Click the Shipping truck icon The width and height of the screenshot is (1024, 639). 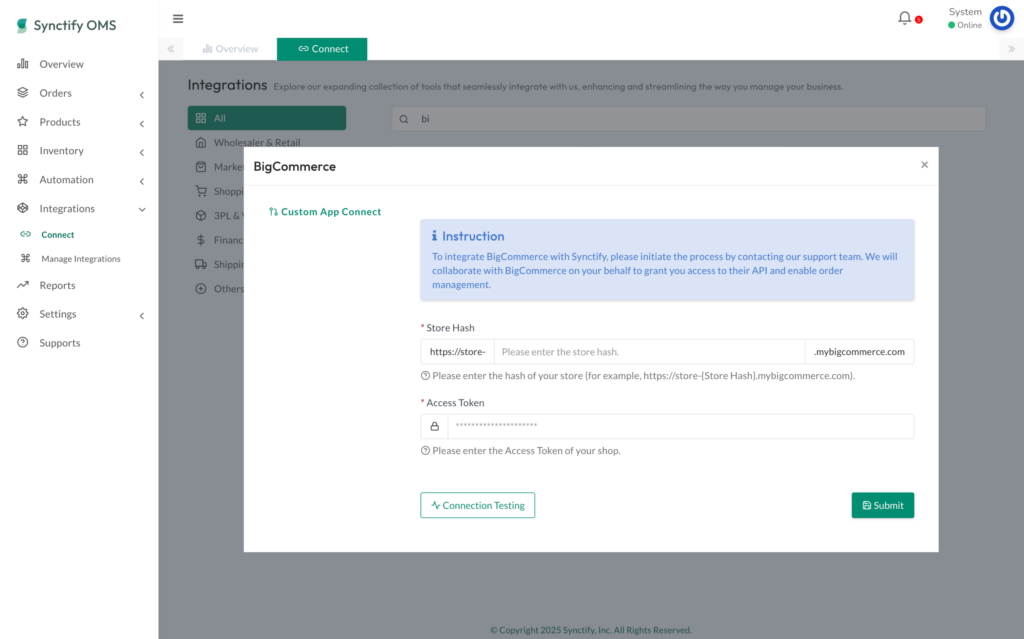pos(200,264)
